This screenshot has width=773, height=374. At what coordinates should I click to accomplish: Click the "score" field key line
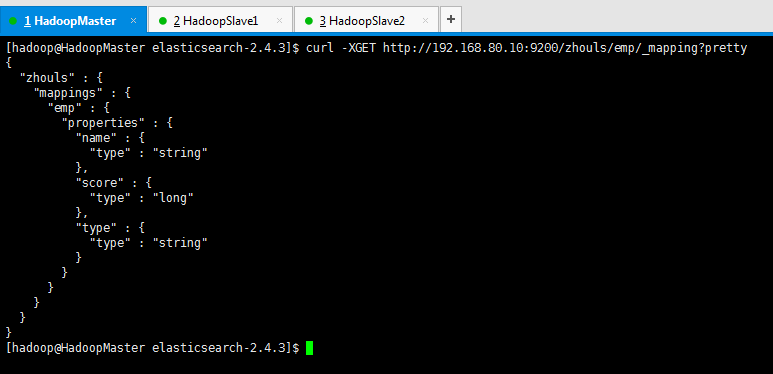(113, 183)
